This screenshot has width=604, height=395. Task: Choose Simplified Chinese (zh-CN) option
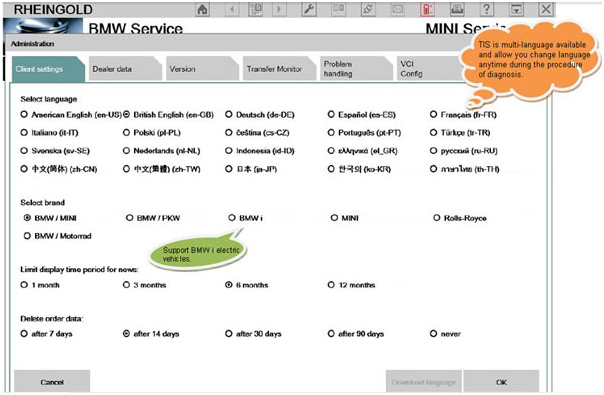pos(24,169)
